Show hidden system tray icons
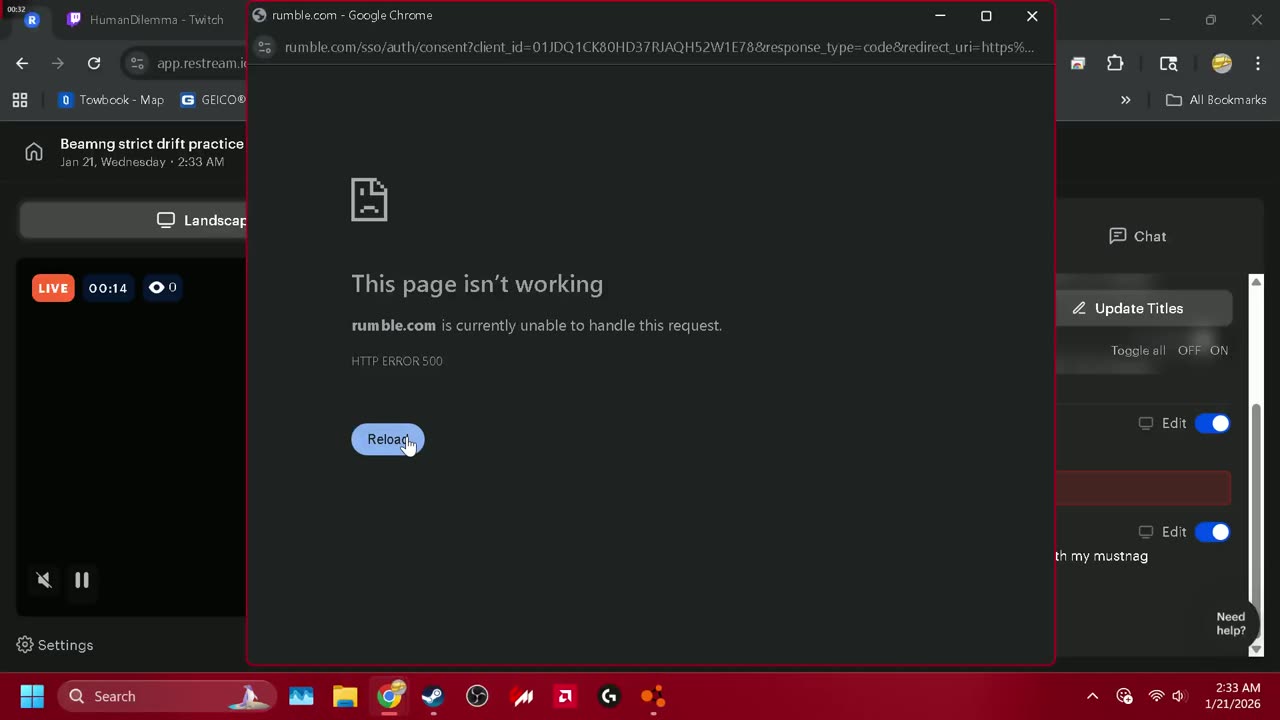 tap(1092, 696)
